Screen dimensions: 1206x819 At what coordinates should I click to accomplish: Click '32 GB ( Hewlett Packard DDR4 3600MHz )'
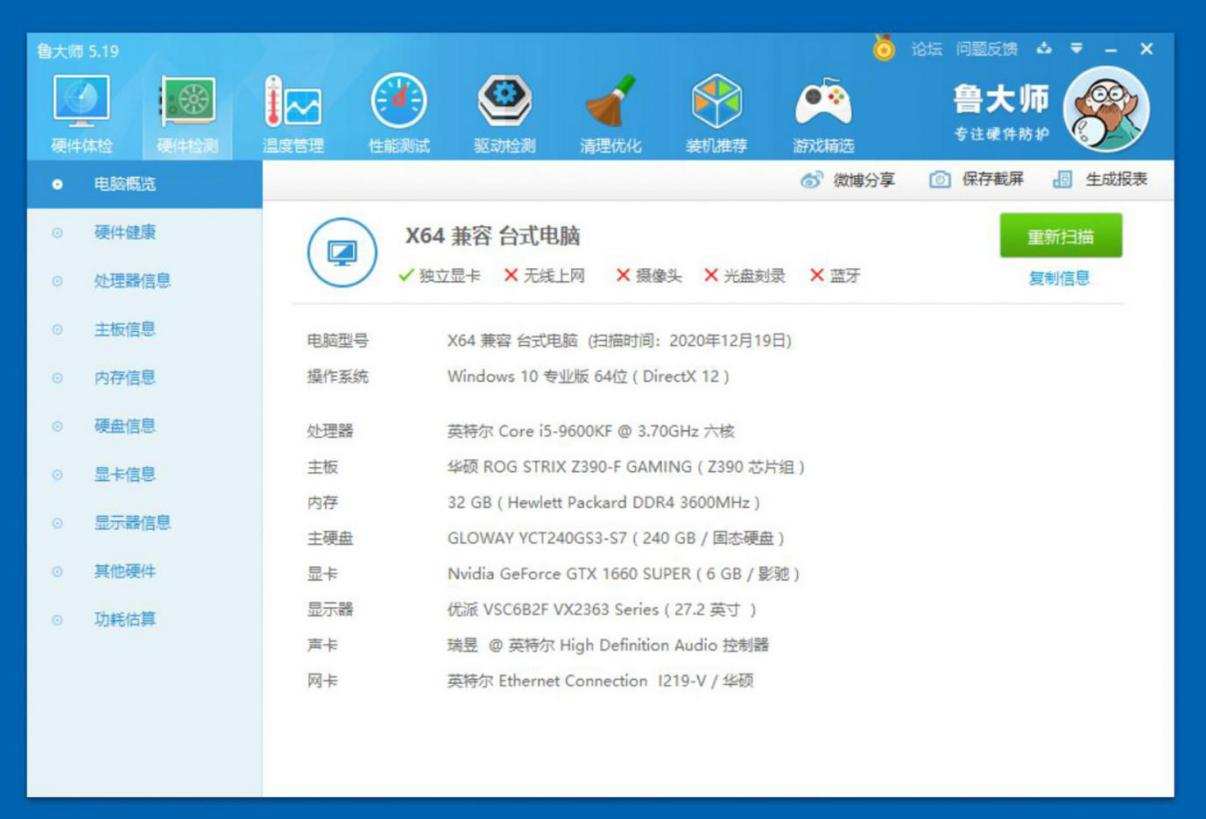pyautogui.click(x=604, y=502)
